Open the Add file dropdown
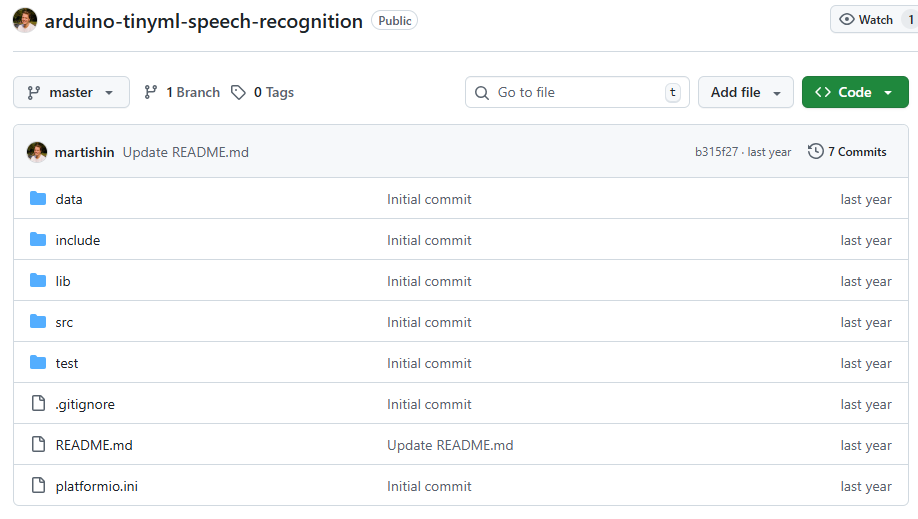The height and width of the screenshot is (519, 918). (745, 92)
